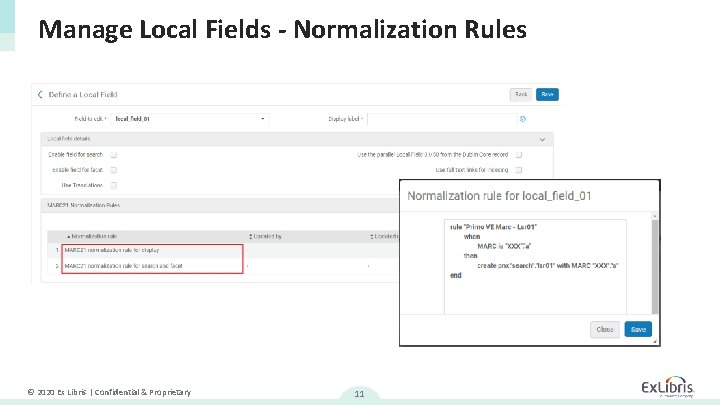Click the MARC21 Normalization Rules section header

[84, 205]
